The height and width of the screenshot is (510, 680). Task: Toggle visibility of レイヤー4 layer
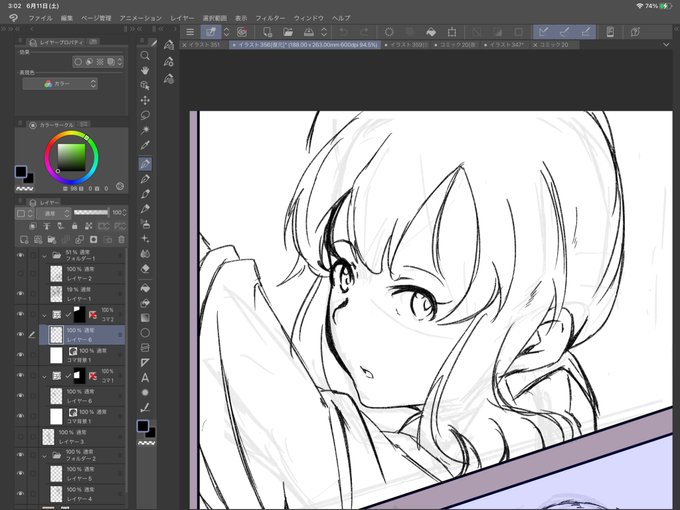(20, 494)
